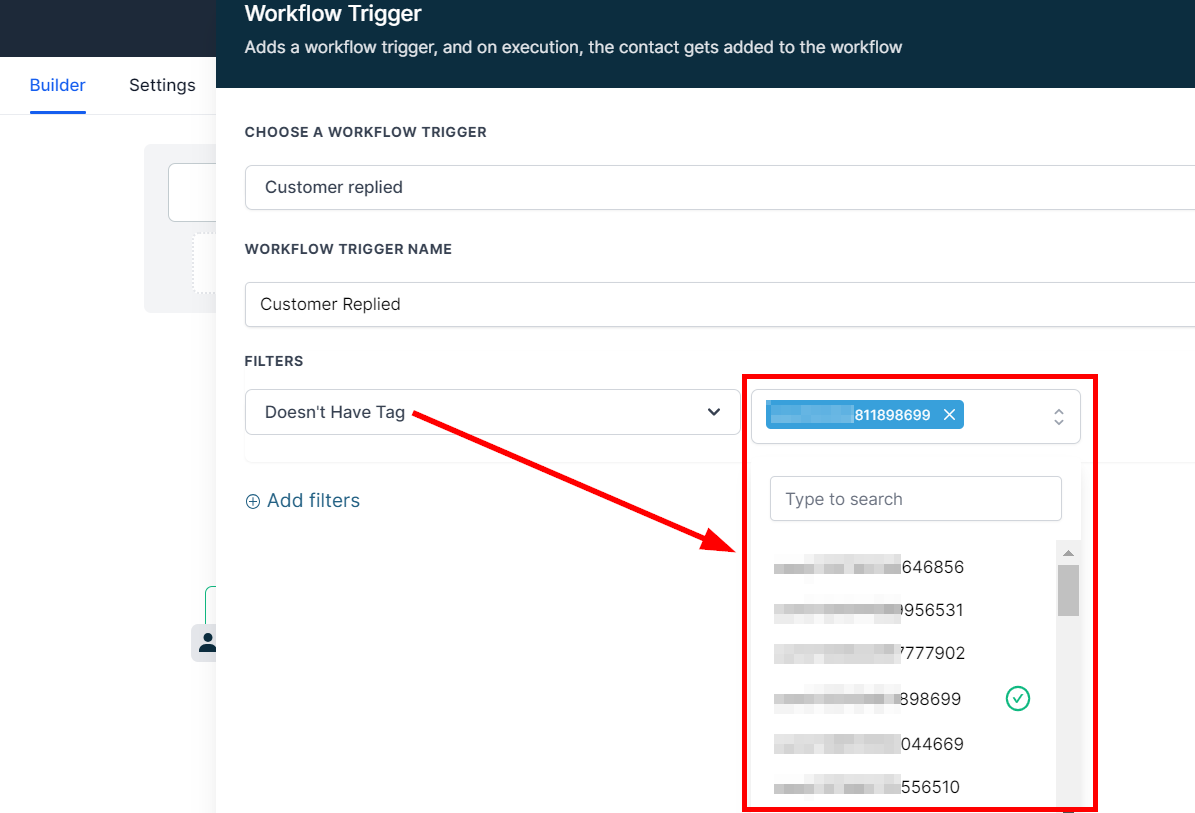Viewport: 1195px width, 813px height.
Task: Click the tag list scrollbar thumb
Action: [x=1068, y=590]
